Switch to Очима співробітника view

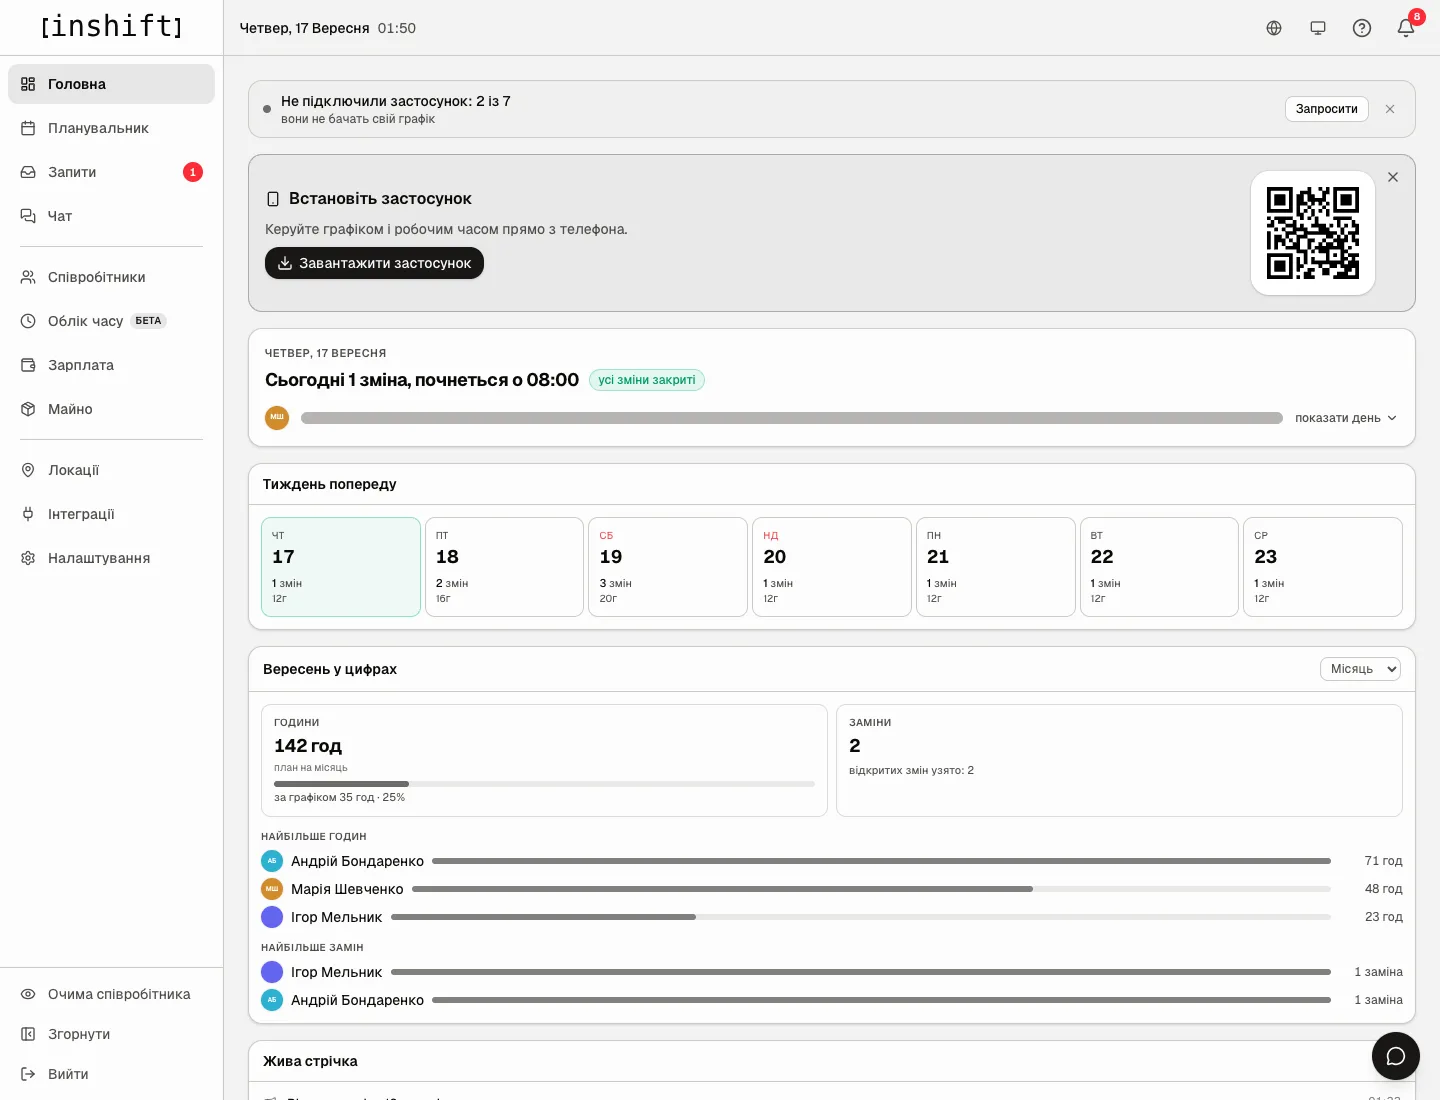[111, 994]
